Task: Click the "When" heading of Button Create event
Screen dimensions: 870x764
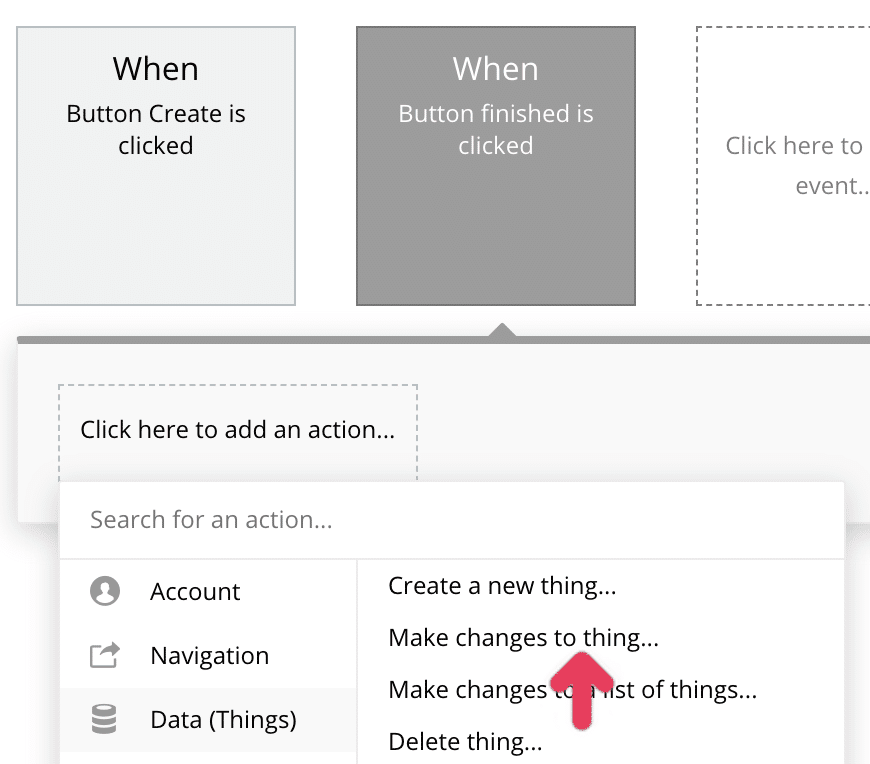Action: click(156, 68)
